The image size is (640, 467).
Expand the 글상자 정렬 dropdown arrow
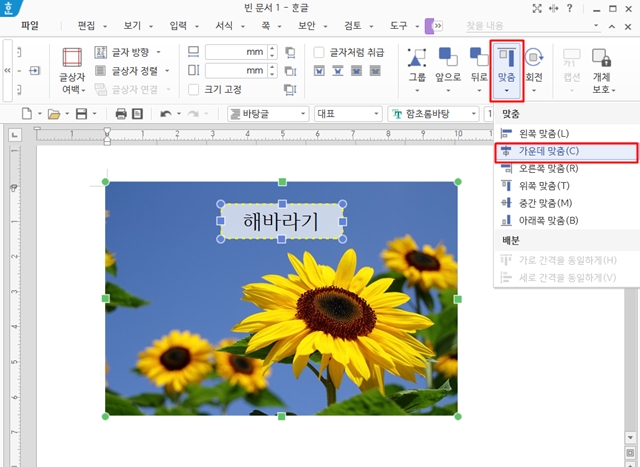(167, 71)
